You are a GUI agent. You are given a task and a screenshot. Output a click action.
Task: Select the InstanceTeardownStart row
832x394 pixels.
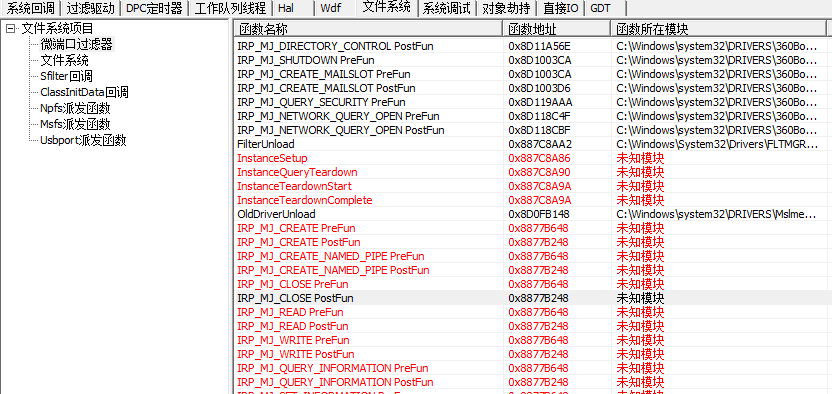pyautogui.click(x=530, y=186)
